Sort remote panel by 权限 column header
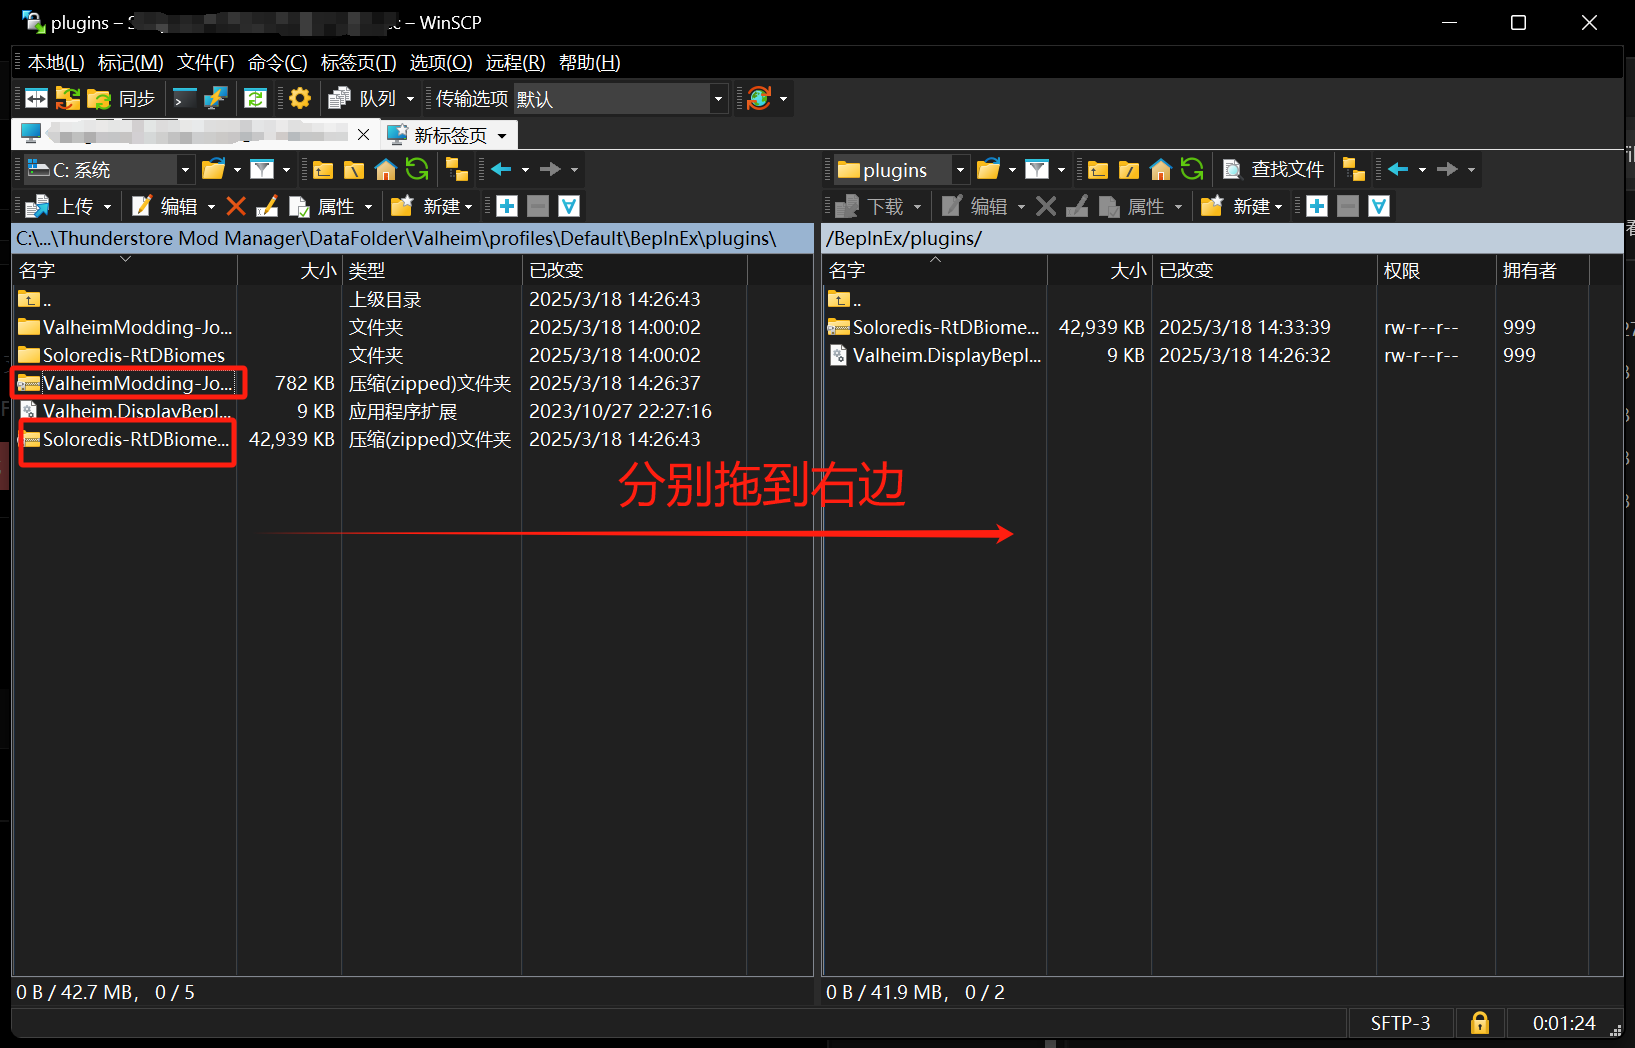Screen dimensions: 1635x1048 tap(1436, 270)
